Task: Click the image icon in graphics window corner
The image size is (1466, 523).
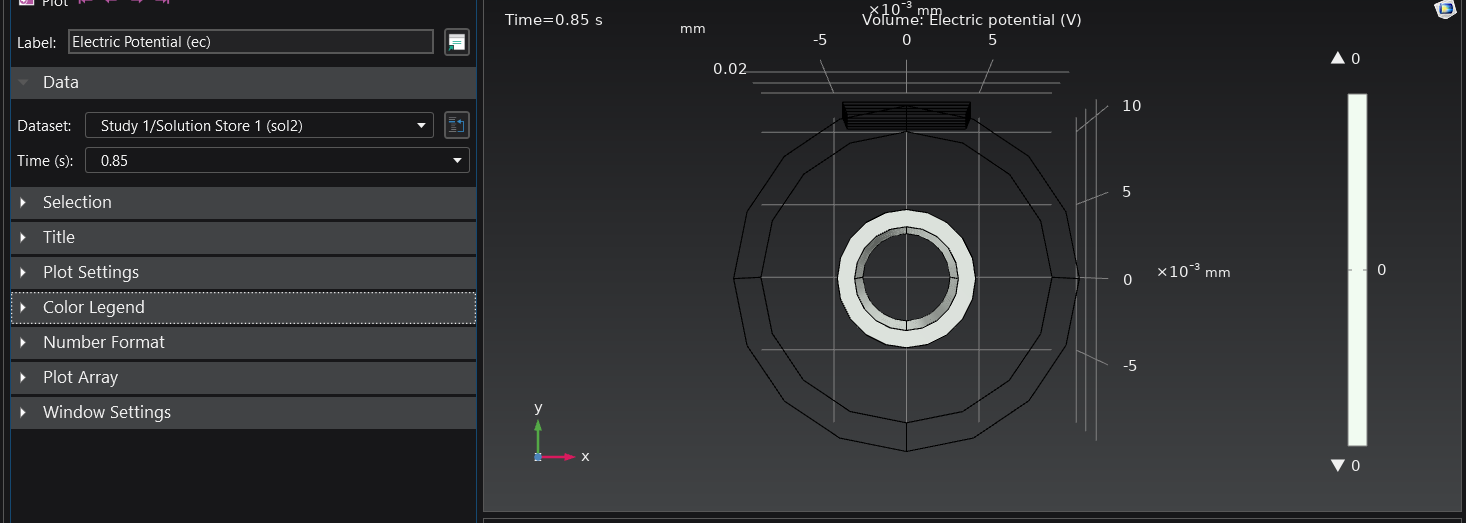Action: tap(1445, 9)
